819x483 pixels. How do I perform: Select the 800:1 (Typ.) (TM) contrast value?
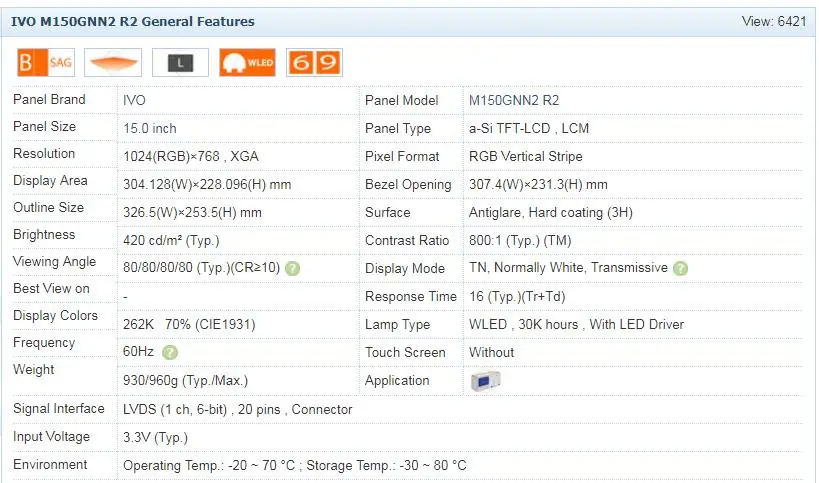coord(520,241)
